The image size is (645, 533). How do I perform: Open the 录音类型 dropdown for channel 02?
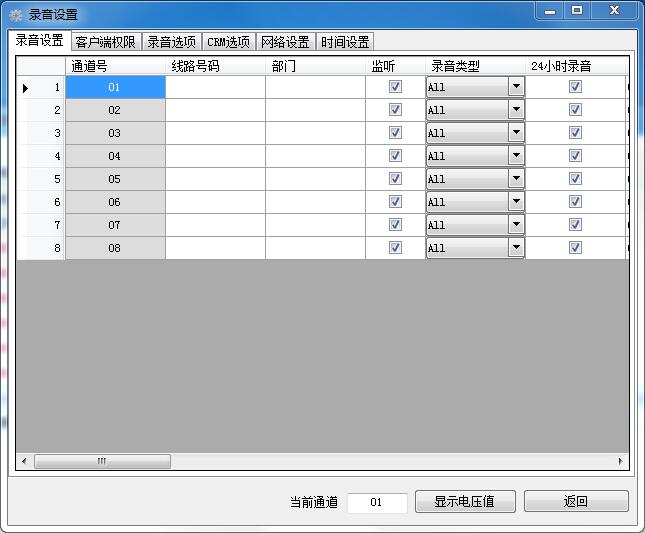point(516,109)
